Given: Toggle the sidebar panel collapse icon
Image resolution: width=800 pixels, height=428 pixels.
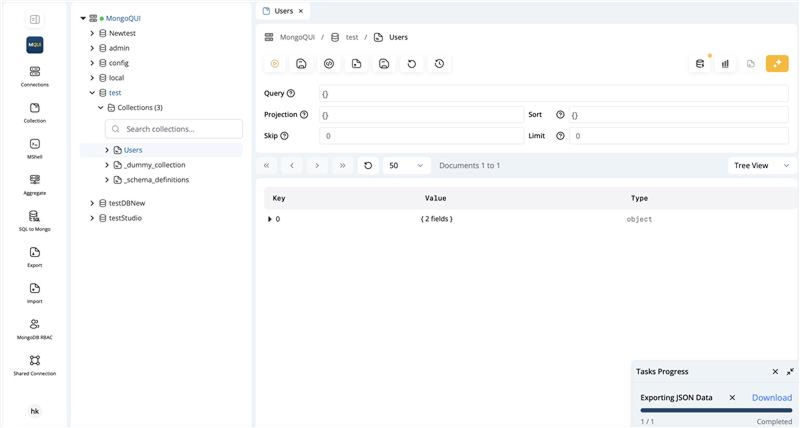Looking at the screenshot, I should [x=35, y=19].
